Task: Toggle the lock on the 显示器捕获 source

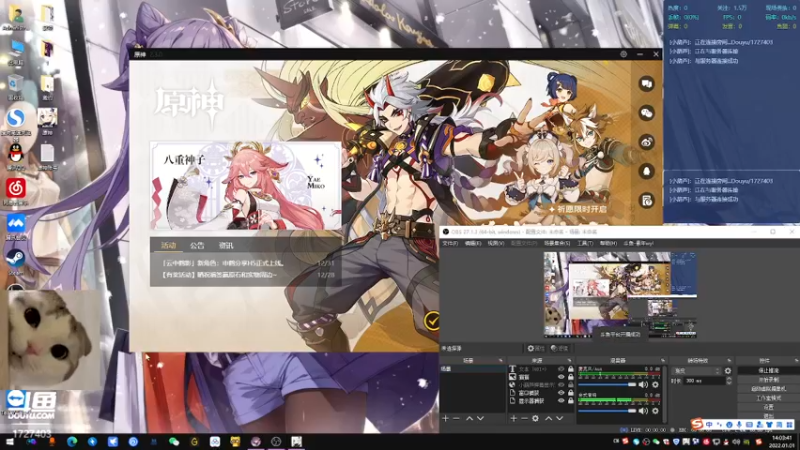Action: point(571,402)
